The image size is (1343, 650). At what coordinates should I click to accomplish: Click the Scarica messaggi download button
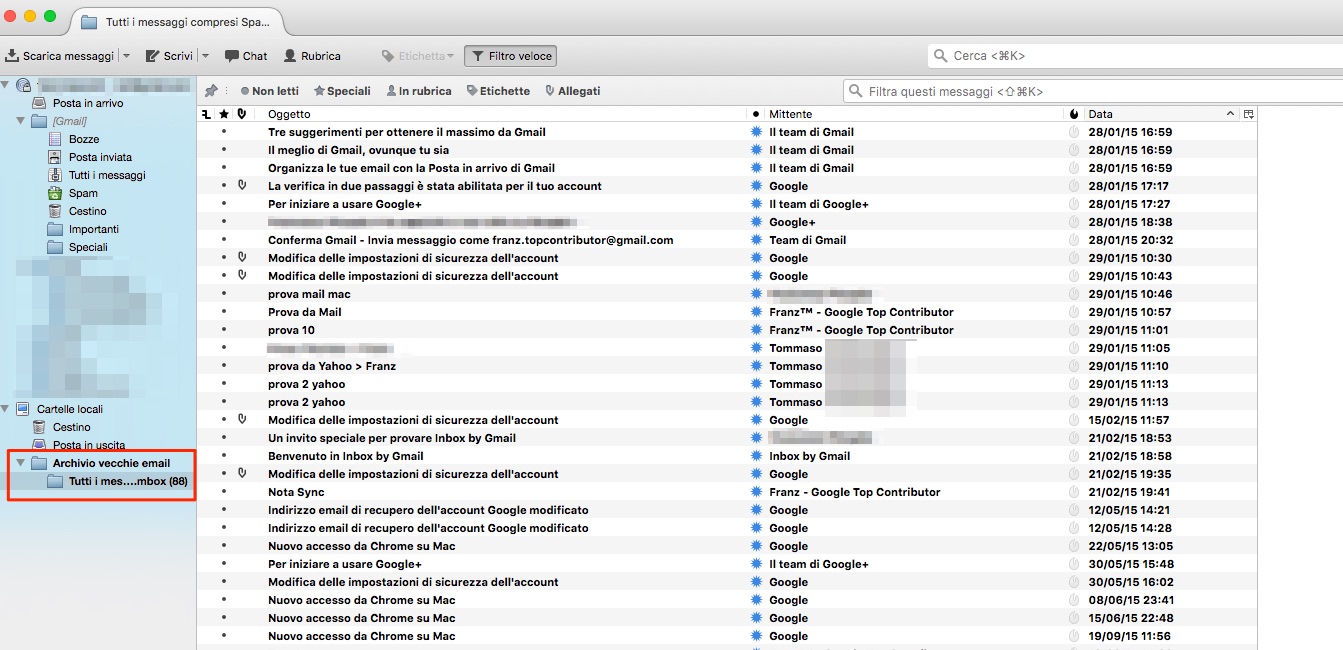(60, 56)
